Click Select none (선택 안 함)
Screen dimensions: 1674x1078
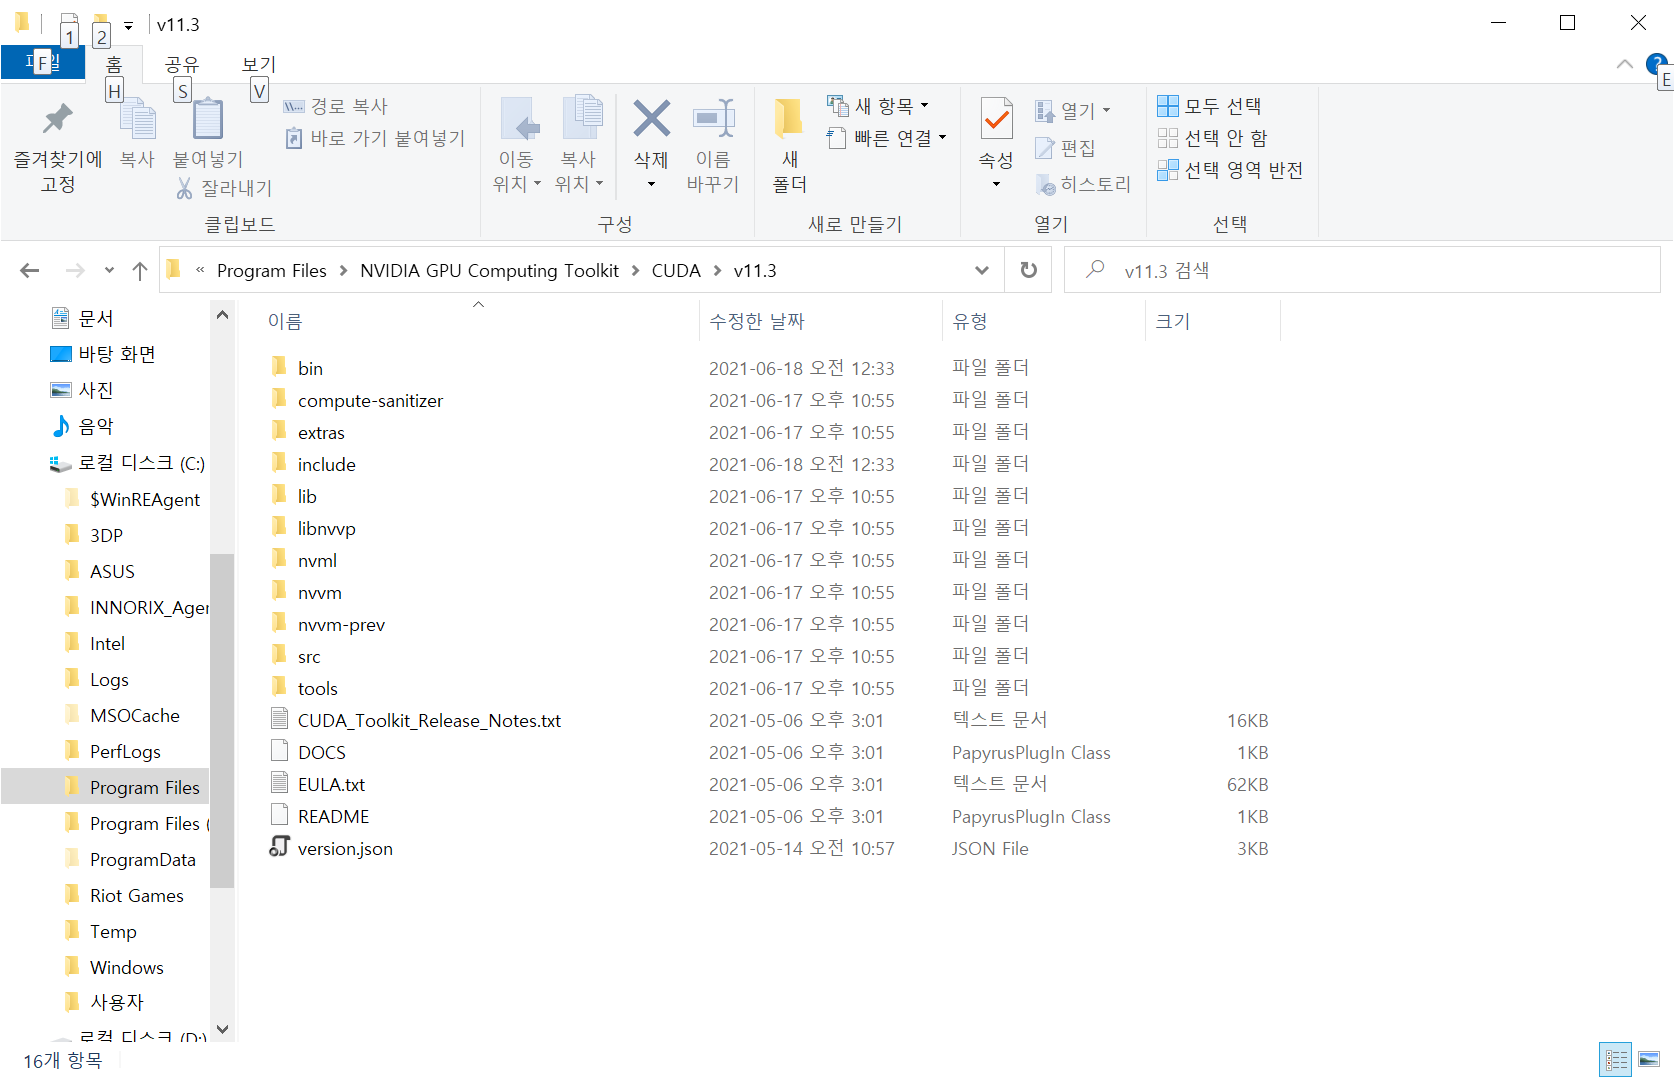pos(1212,138)
